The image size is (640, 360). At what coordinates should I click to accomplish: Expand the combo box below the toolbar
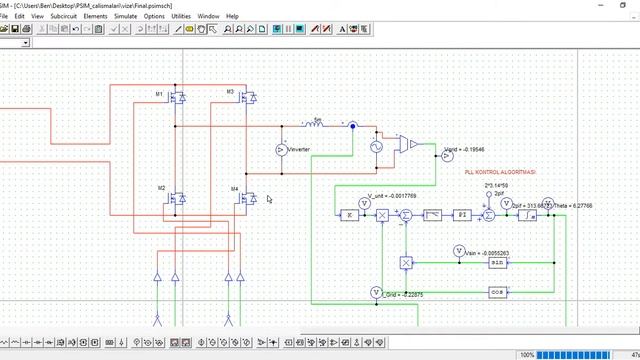coord(26,43)
